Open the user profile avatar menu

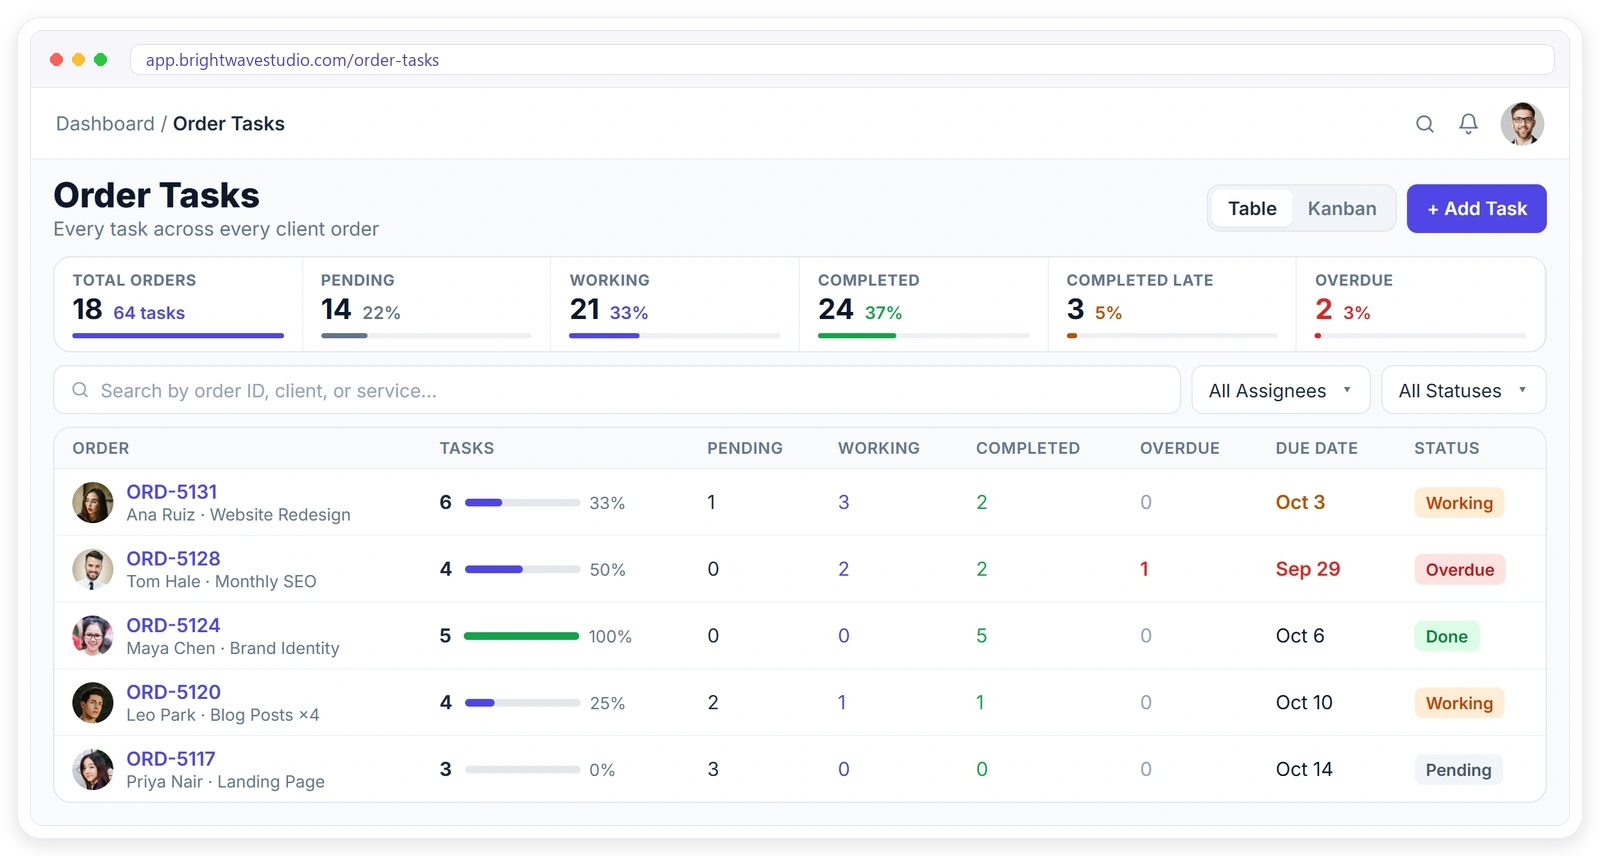1522,124
